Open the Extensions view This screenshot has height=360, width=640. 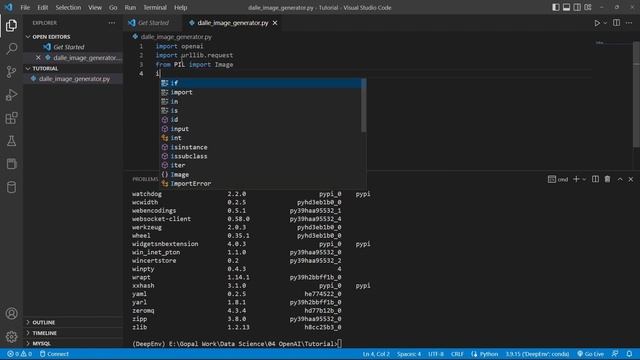click(11, 118)
